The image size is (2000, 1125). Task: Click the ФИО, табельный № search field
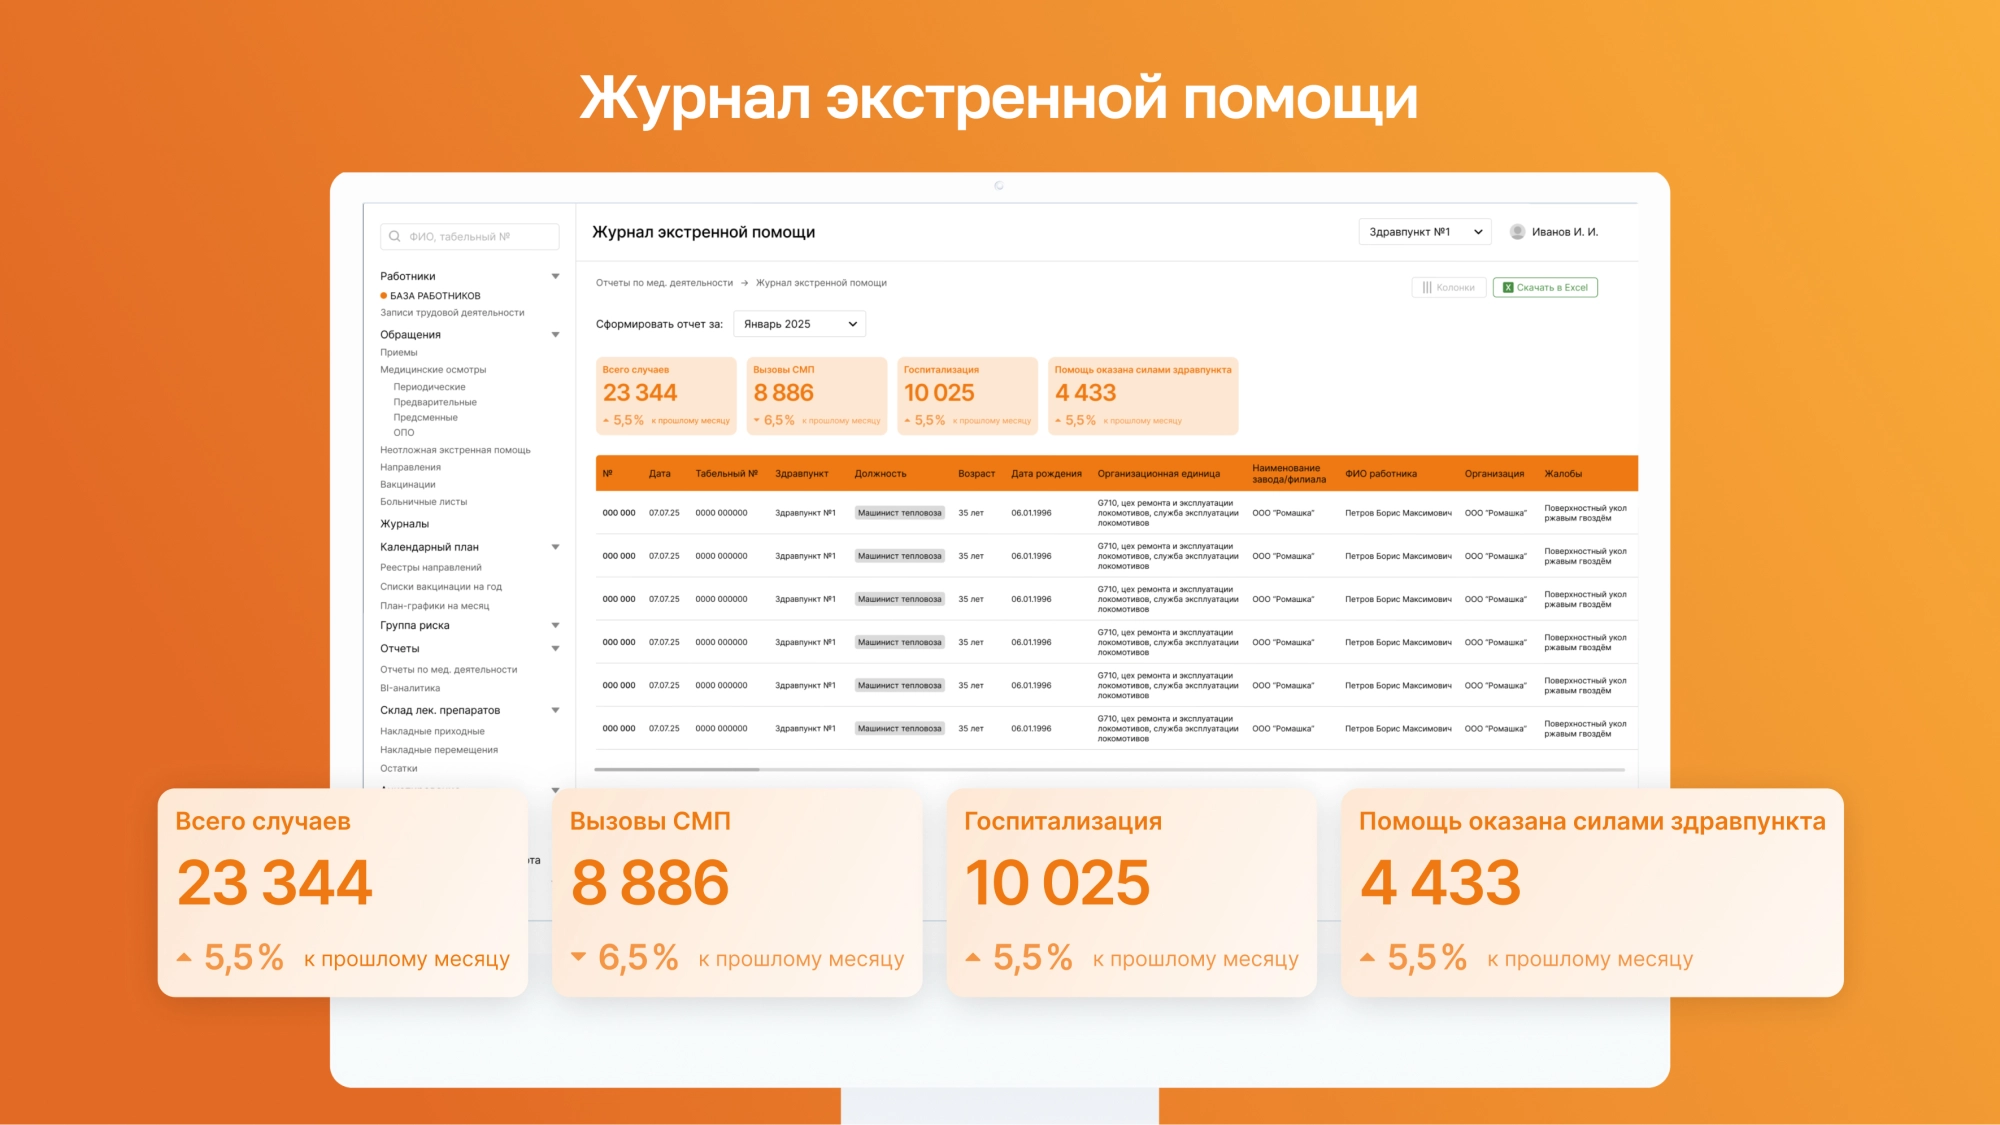[x=465, y=236]
